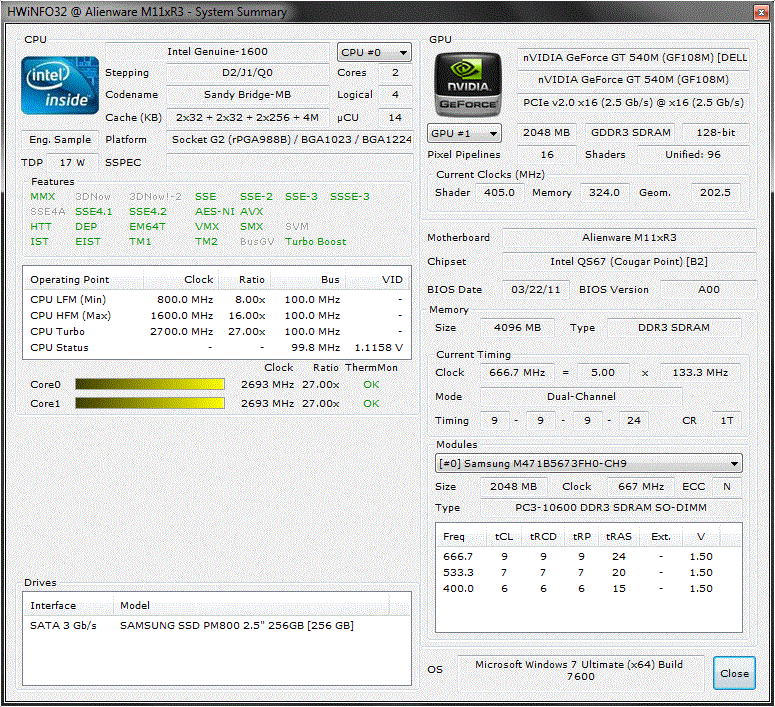Click the Core1 load bar

pos(150,403)
